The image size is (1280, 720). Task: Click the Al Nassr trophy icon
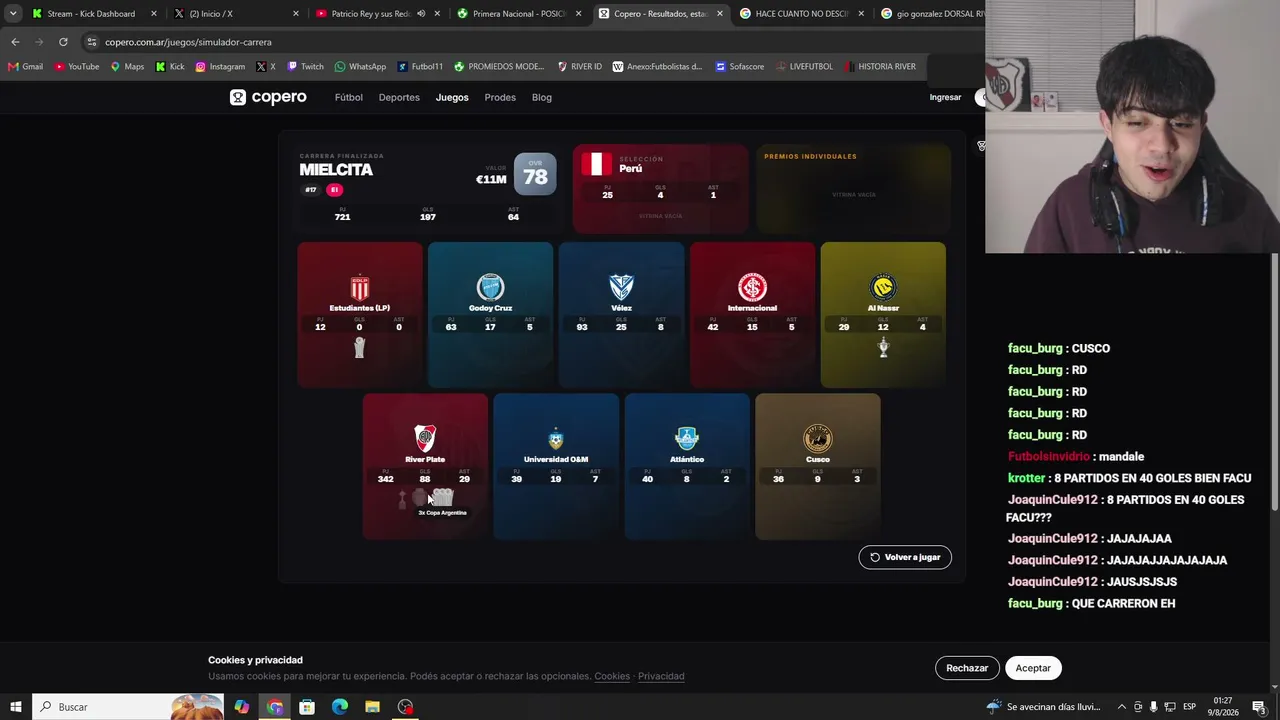coord(883,347)
